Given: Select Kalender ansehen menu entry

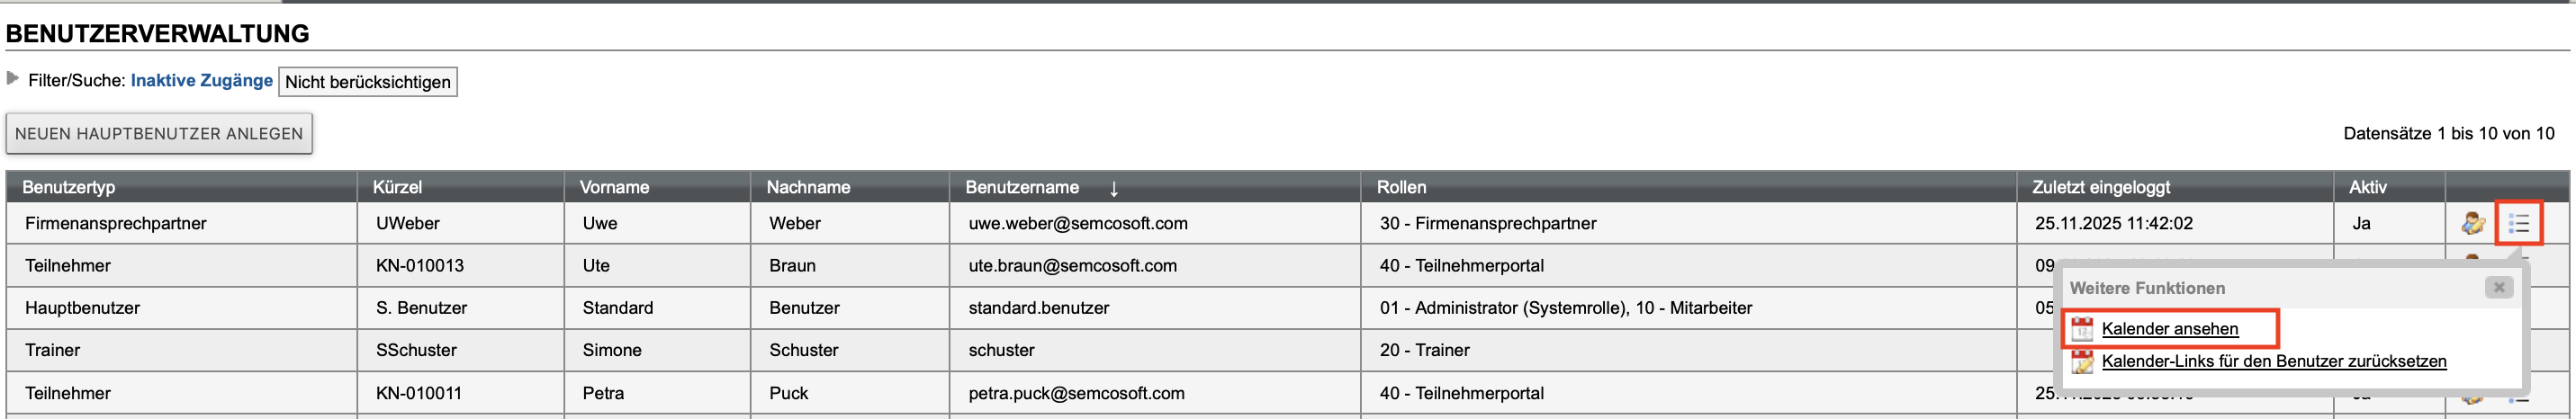Looking at the screenshot, I should 2169,329.
